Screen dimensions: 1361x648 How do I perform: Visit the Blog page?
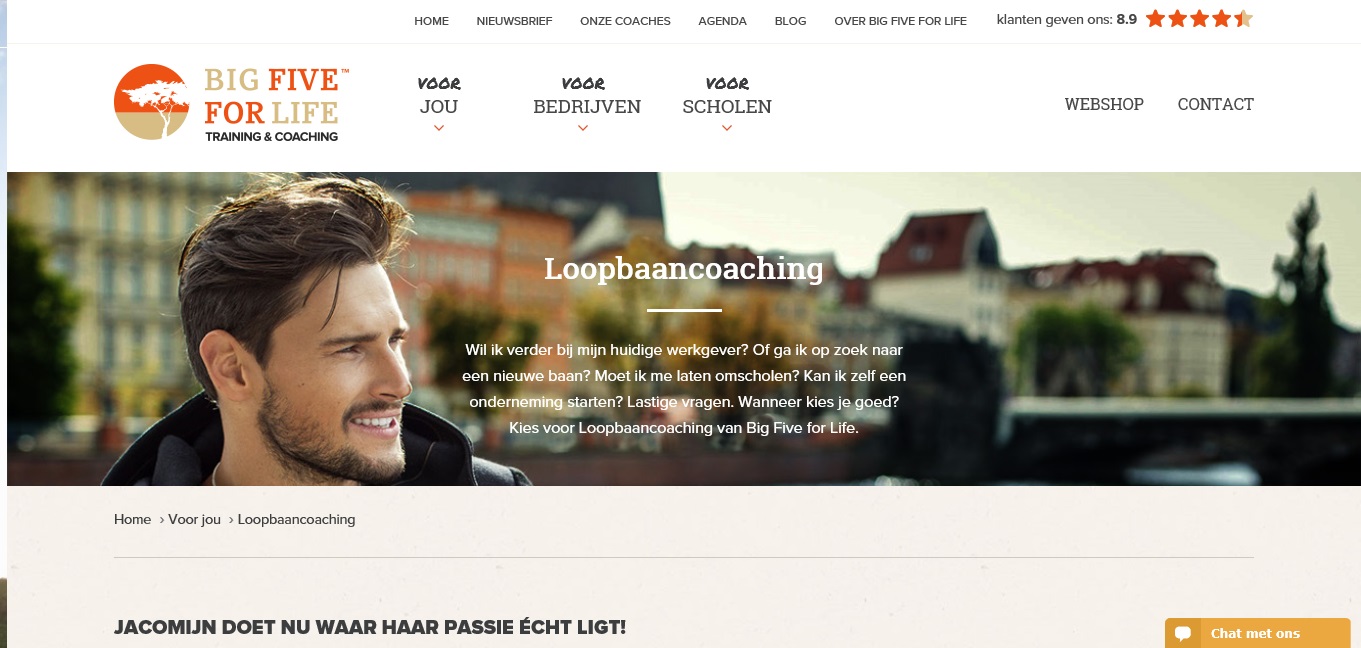click(x=790, y=21)
